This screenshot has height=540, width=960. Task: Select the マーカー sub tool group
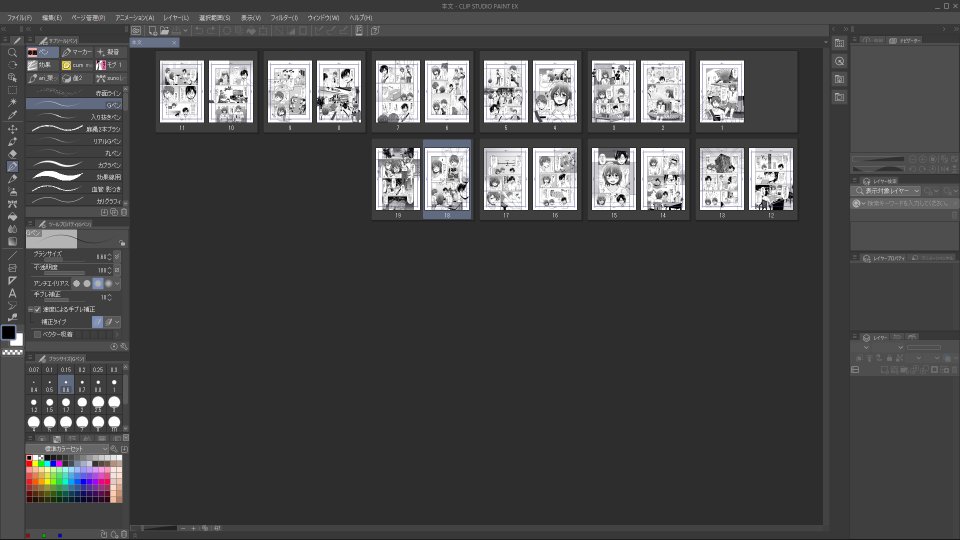[77, 52]
